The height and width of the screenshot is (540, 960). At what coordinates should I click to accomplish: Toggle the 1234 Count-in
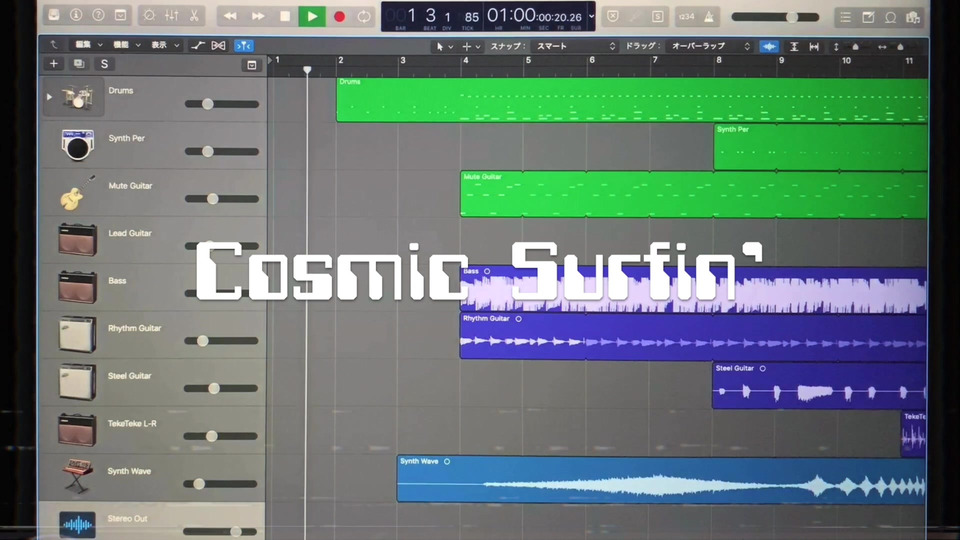(x=687, y=17)
